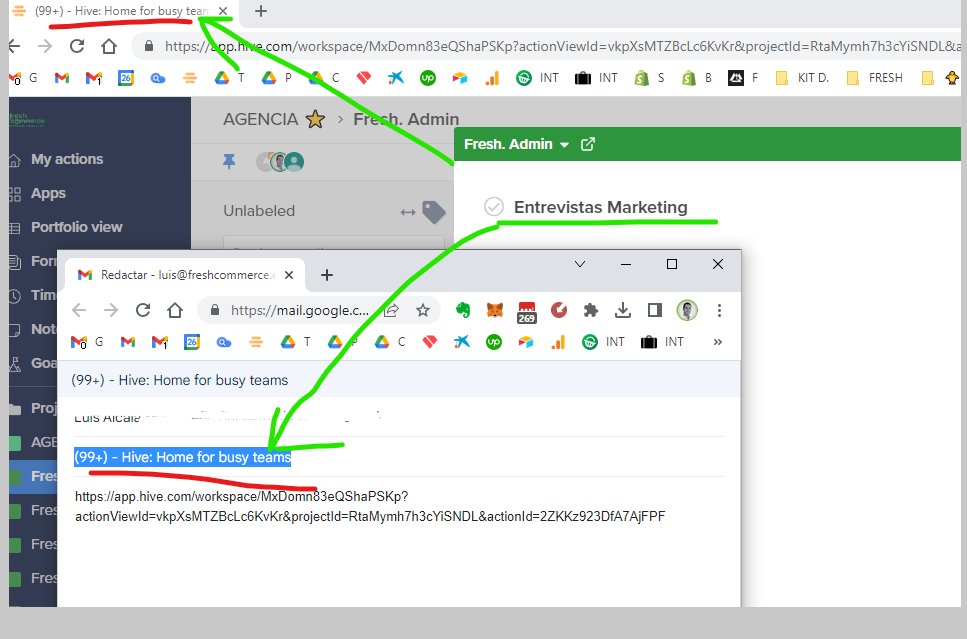The image size is (967, 639).
Task: Click project member avatars
Action: point(280,162)
